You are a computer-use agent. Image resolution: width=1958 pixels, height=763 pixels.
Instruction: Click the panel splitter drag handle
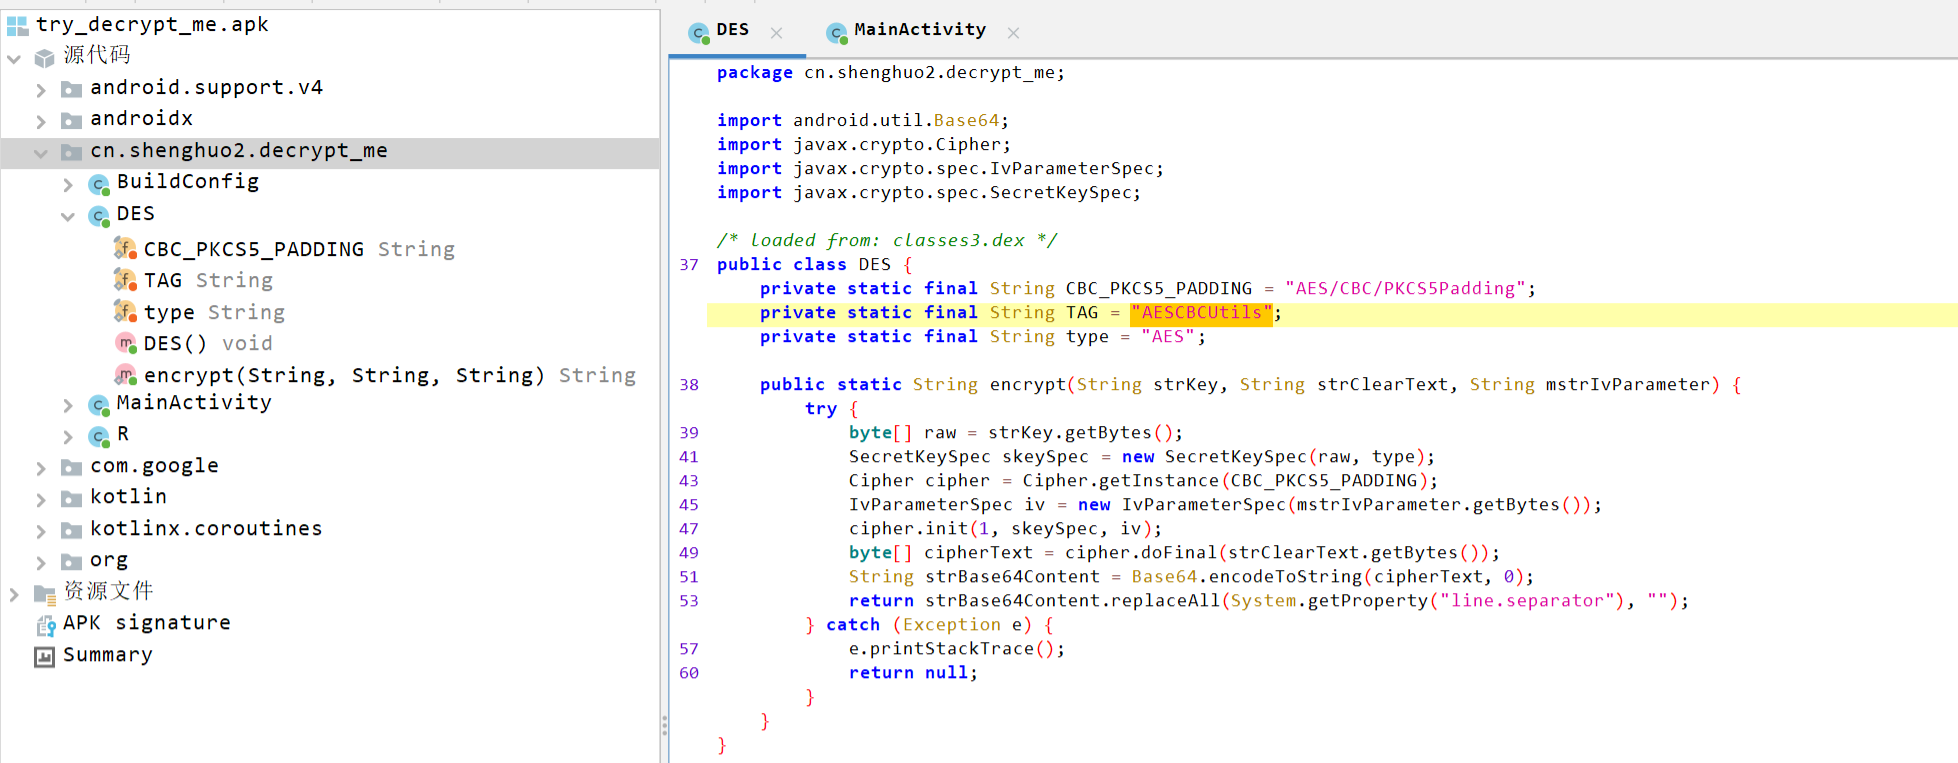(x=664, y=726)
